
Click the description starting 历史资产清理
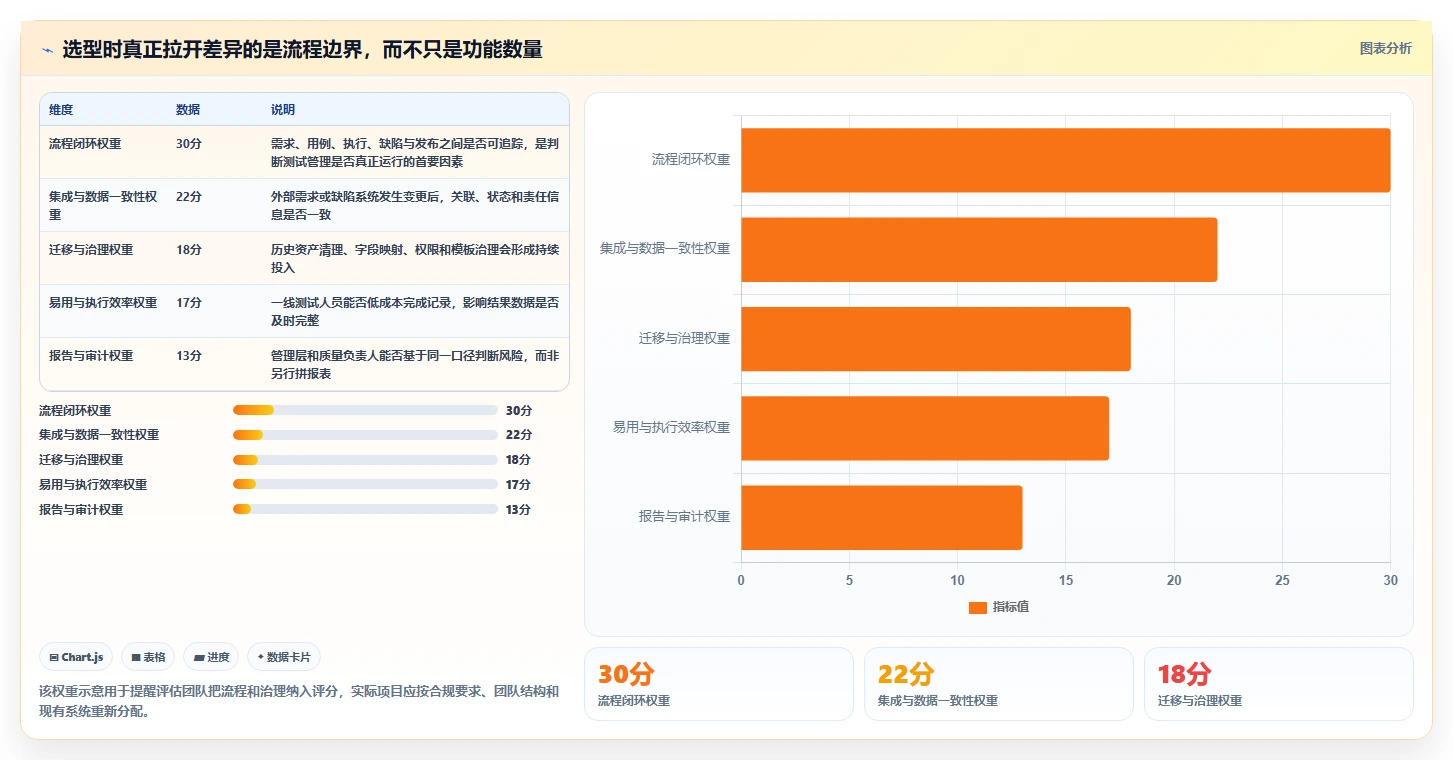pyautogui.click(x=415, y=259)
